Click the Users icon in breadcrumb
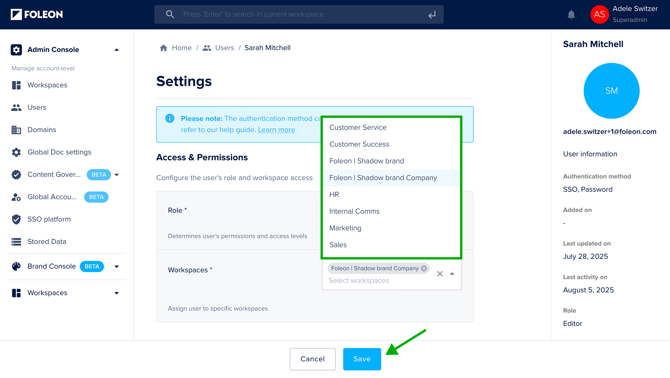The height and width of the screenshot is (378, 670). [207, 48]
